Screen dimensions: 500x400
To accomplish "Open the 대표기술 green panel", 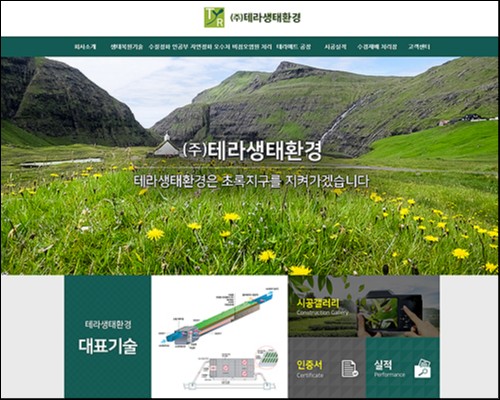I will pyautogui.click(x=108, y=337).
